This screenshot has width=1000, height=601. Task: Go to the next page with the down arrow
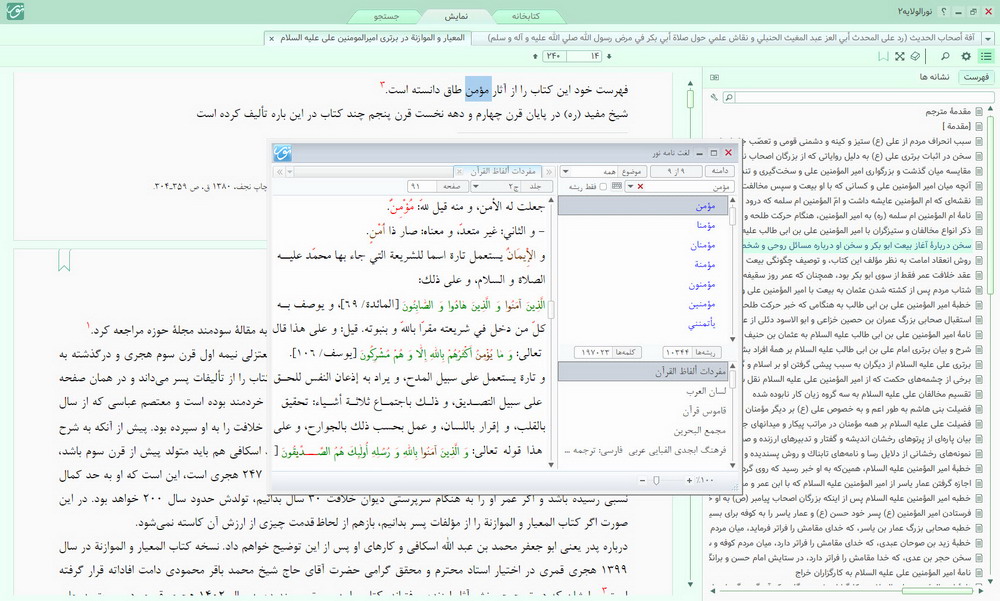(609, 56)
